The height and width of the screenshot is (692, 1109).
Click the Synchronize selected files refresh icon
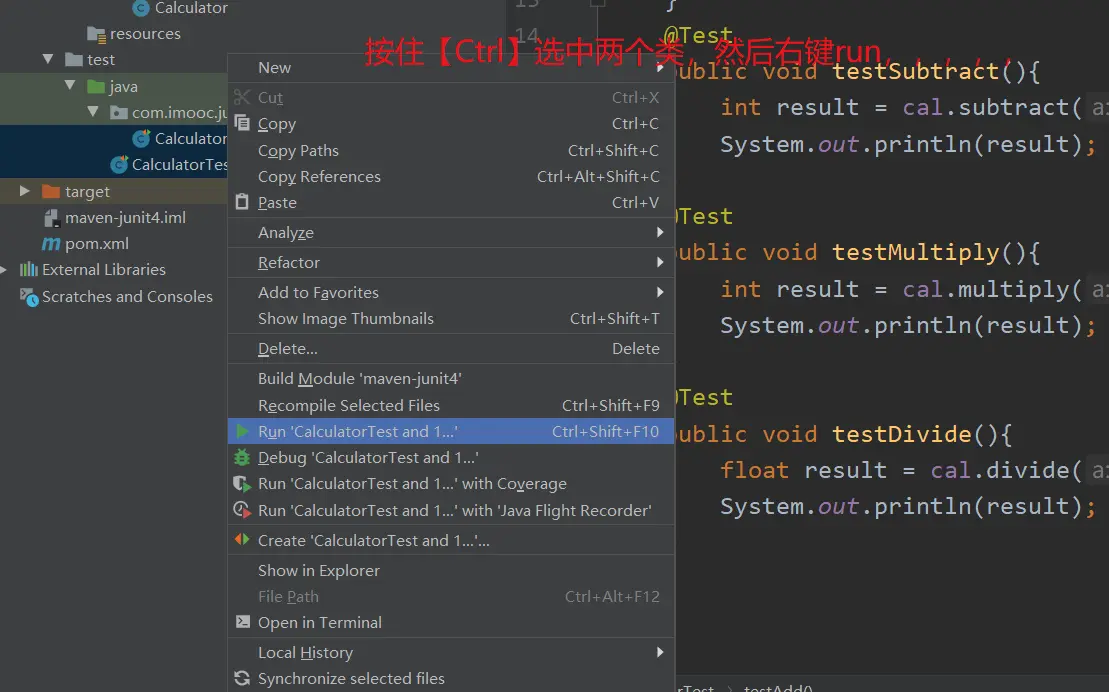pyautogui.click(x=241, y=678)
